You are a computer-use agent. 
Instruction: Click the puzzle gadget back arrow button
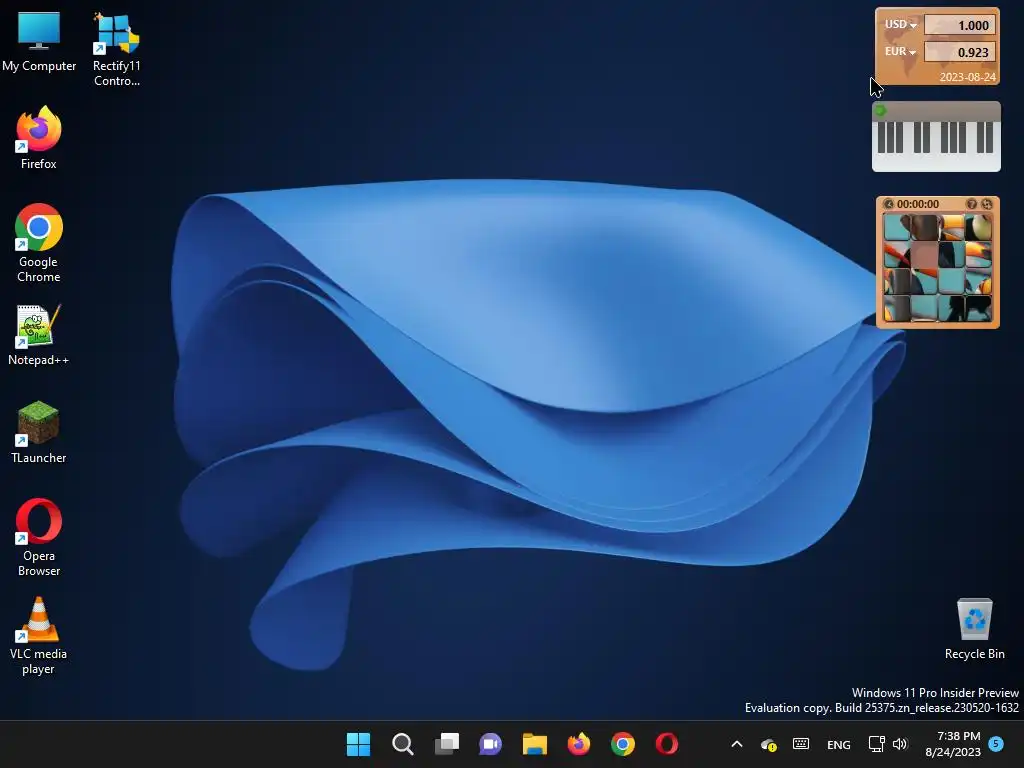(x=888, y=204)
